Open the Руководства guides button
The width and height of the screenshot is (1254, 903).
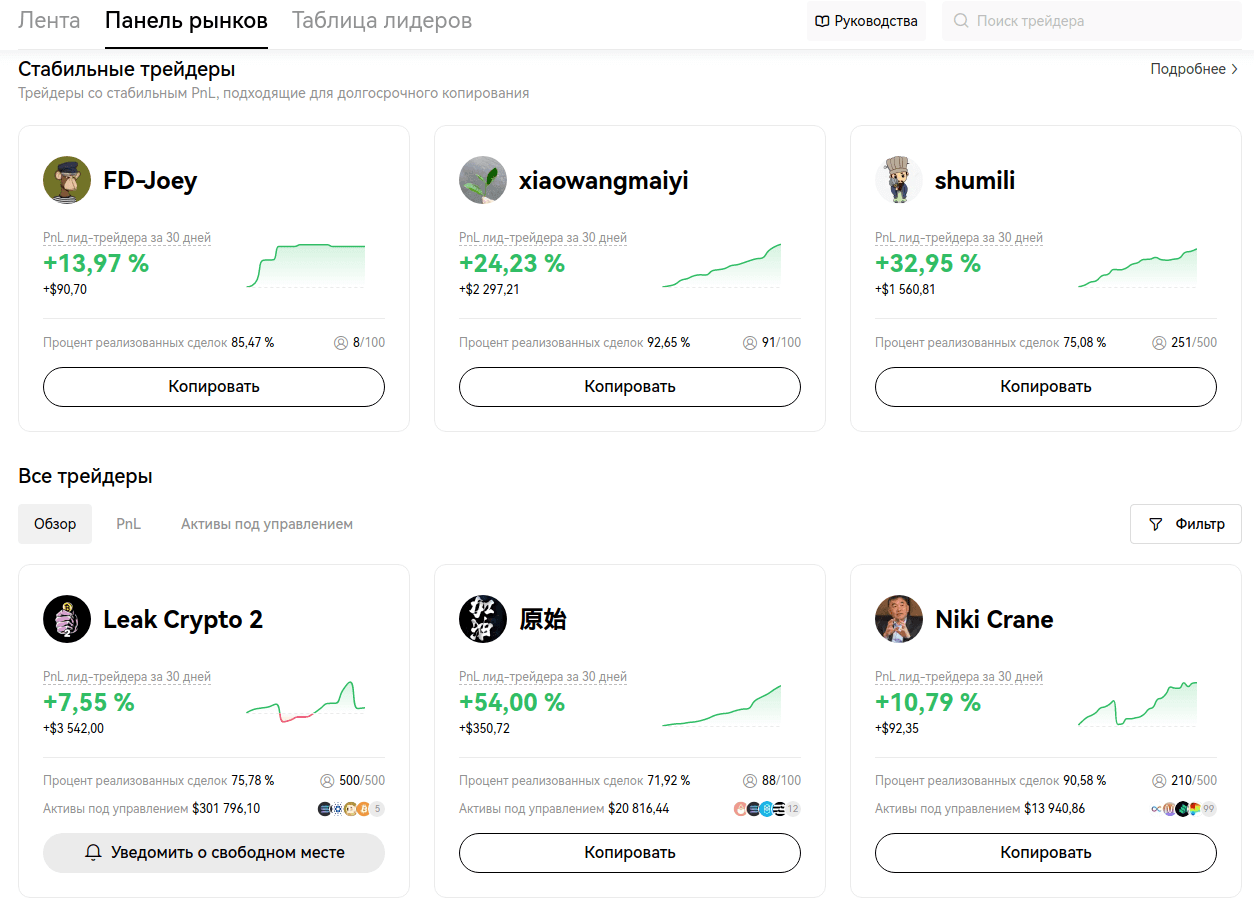tap(866, 21)
